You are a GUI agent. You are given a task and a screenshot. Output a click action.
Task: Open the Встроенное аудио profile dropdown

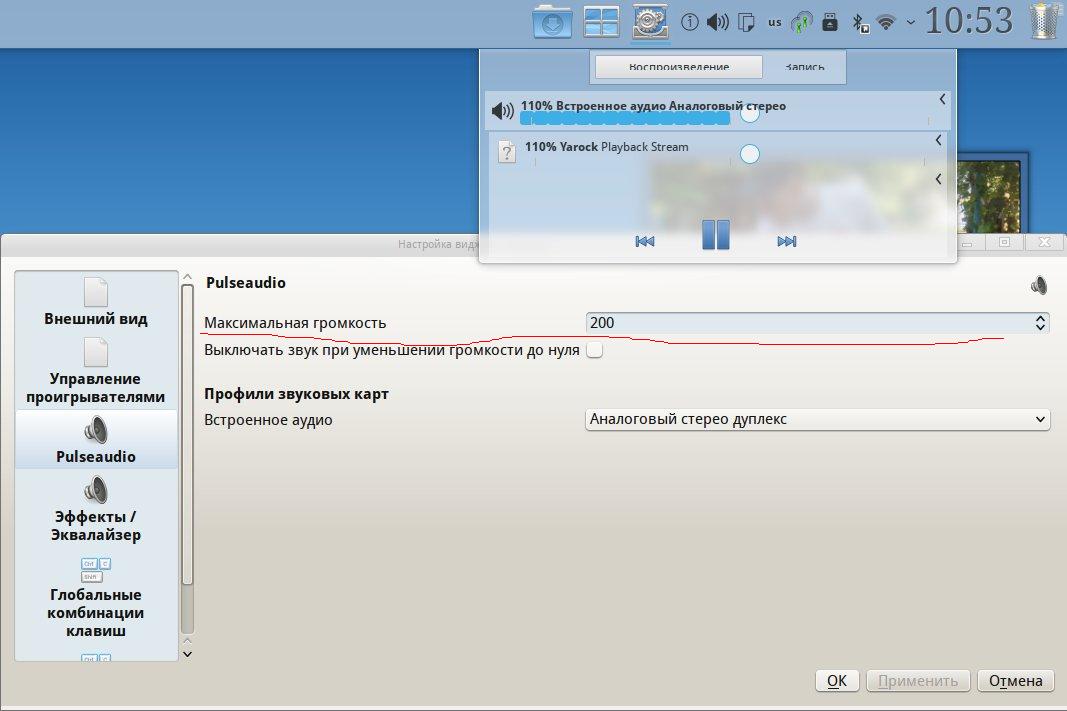(x=817, y=419)
